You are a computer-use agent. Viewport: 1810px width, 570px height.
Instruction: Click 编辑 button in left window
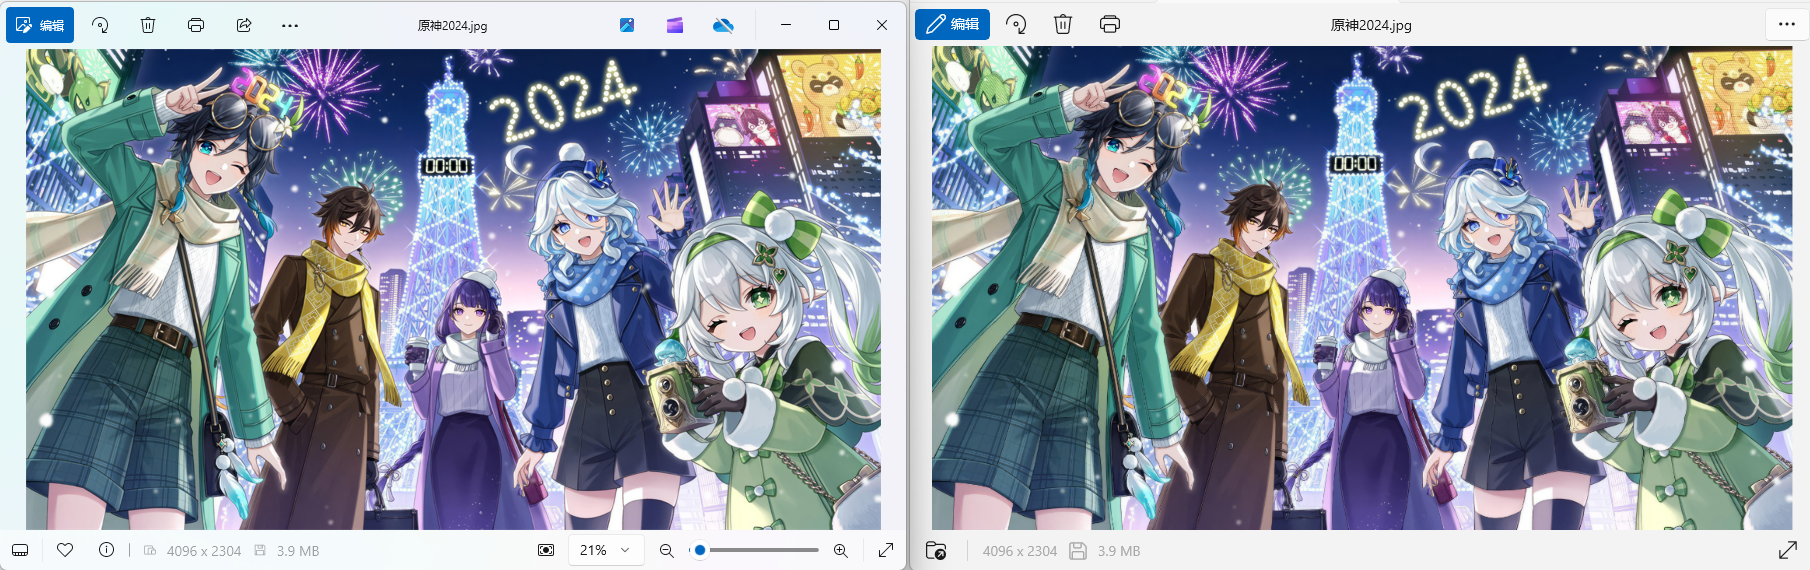click(40, 25)
